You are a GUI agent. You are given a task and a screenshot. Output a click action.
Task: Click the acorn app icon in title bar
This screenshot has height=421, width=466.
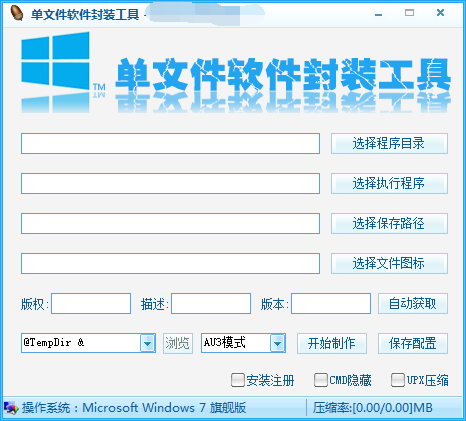(x=17, y=13)
